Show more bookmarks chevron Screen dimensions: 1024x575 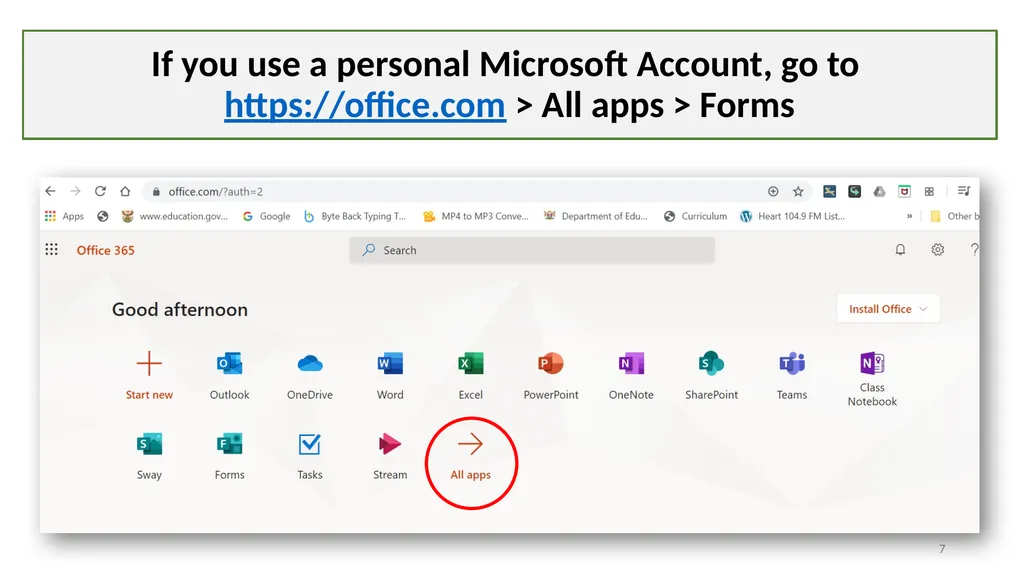click(909, 216)
